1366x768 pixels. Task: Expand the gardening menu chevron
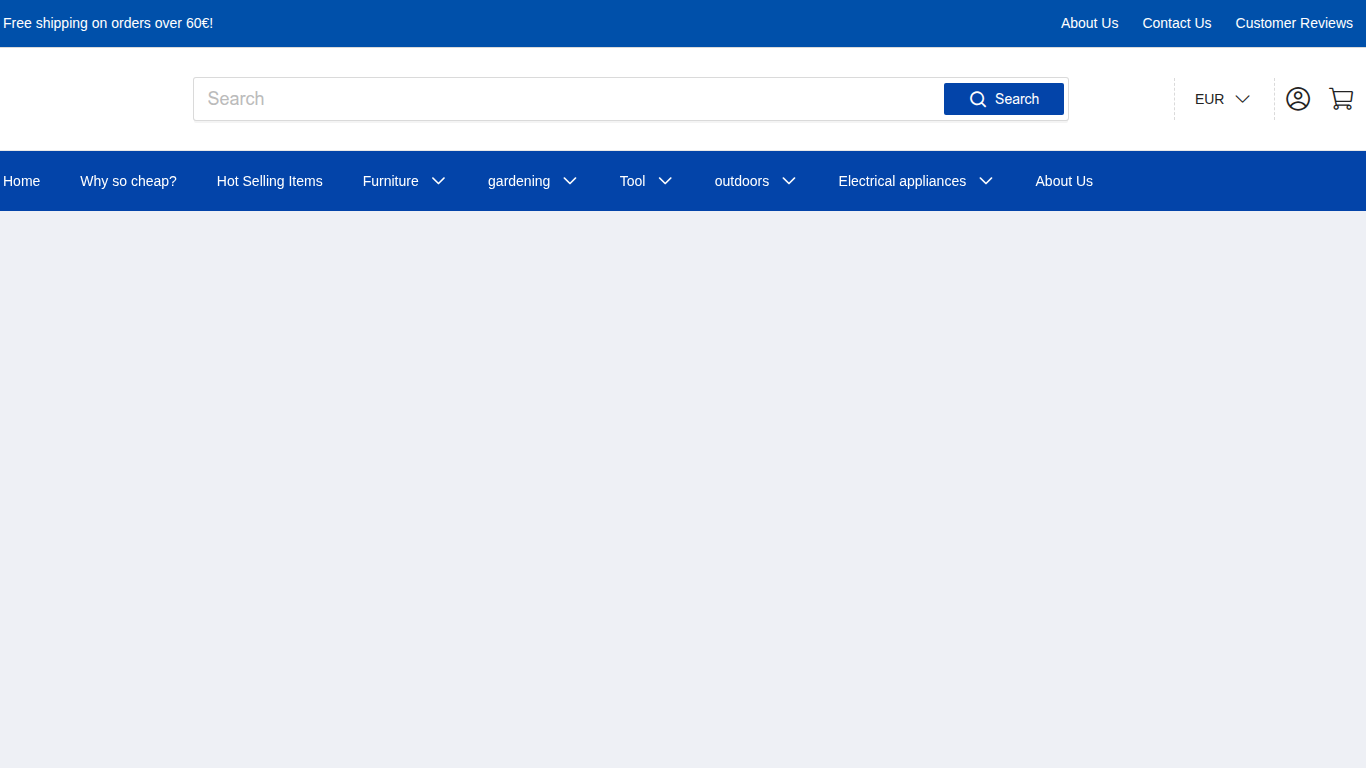tap(570, 181)
